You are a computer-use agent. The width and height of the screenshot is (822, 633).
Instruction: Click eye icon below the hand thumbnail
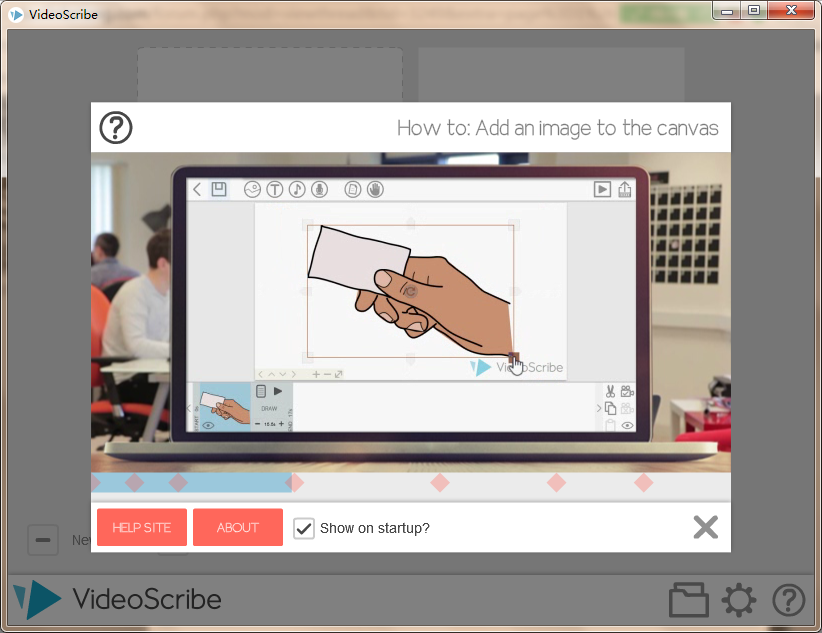click(x=208, y=425)
